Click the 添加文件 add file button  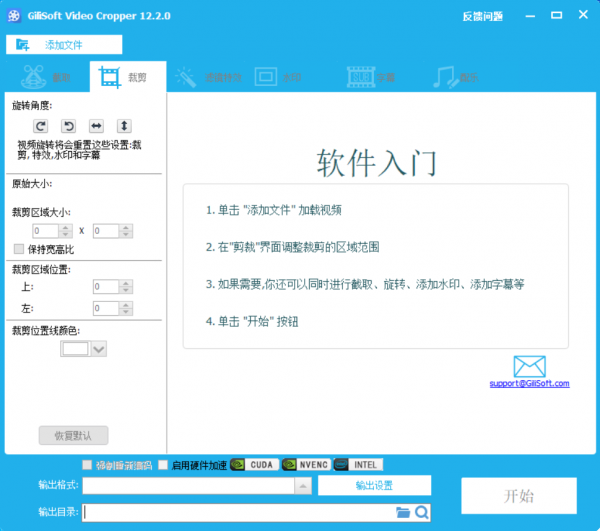(x=64, y=45)
